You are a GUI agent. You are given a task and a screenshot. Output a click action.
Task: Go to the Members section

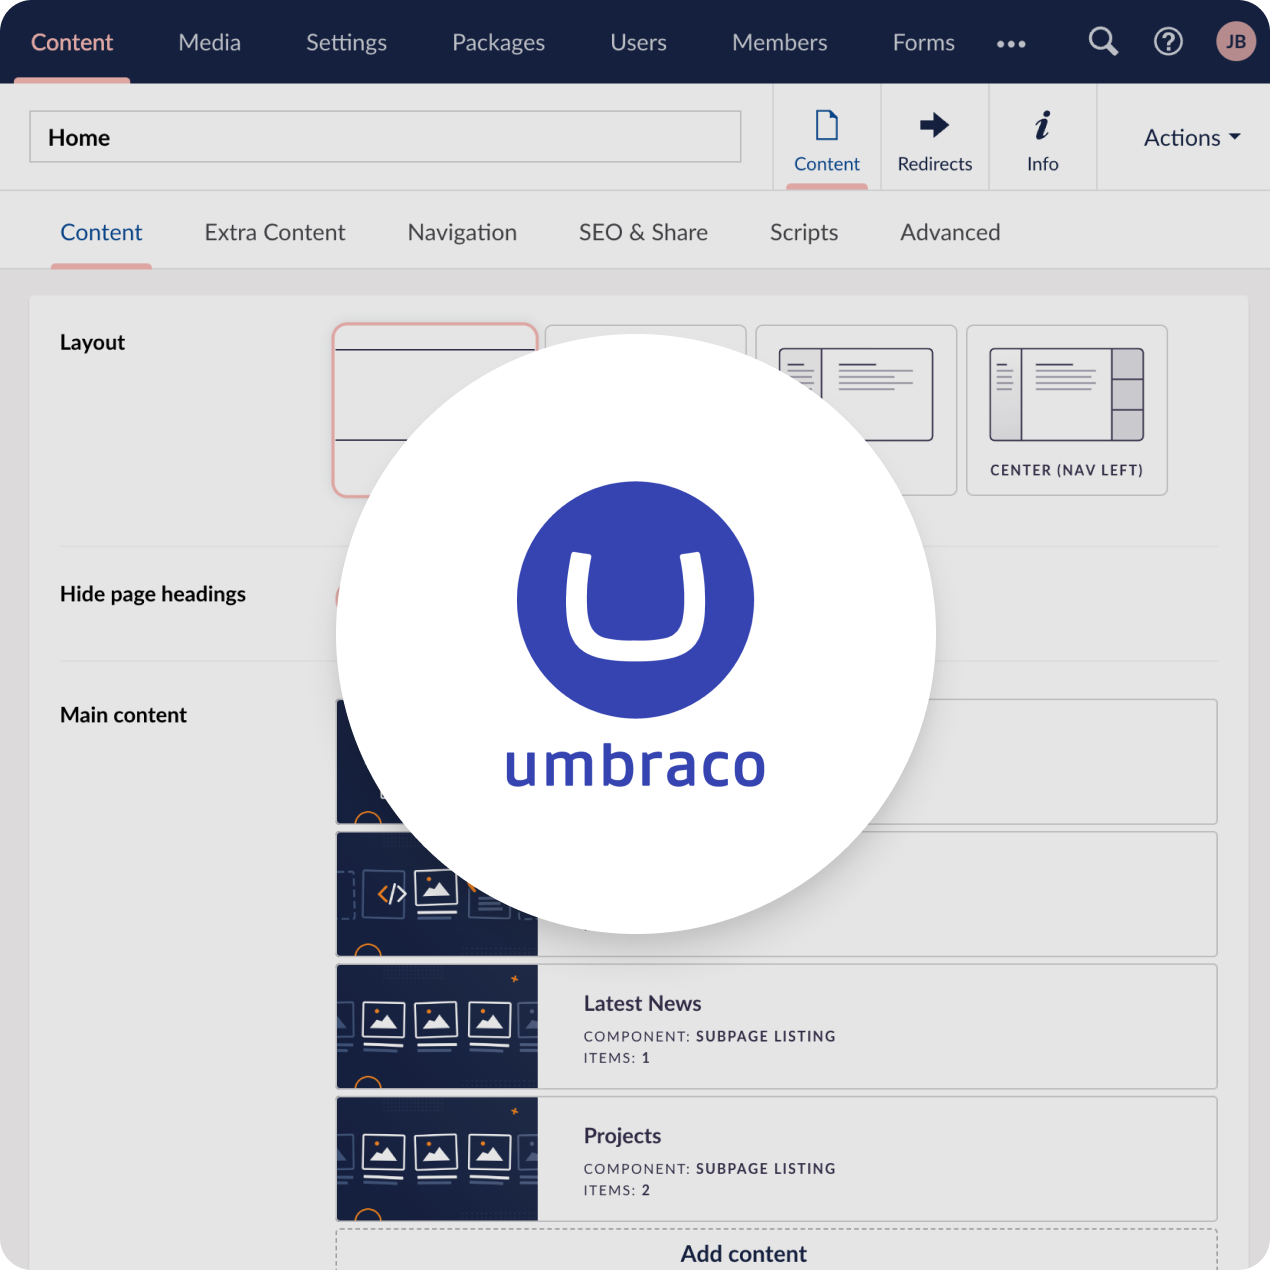click(780, 42)
